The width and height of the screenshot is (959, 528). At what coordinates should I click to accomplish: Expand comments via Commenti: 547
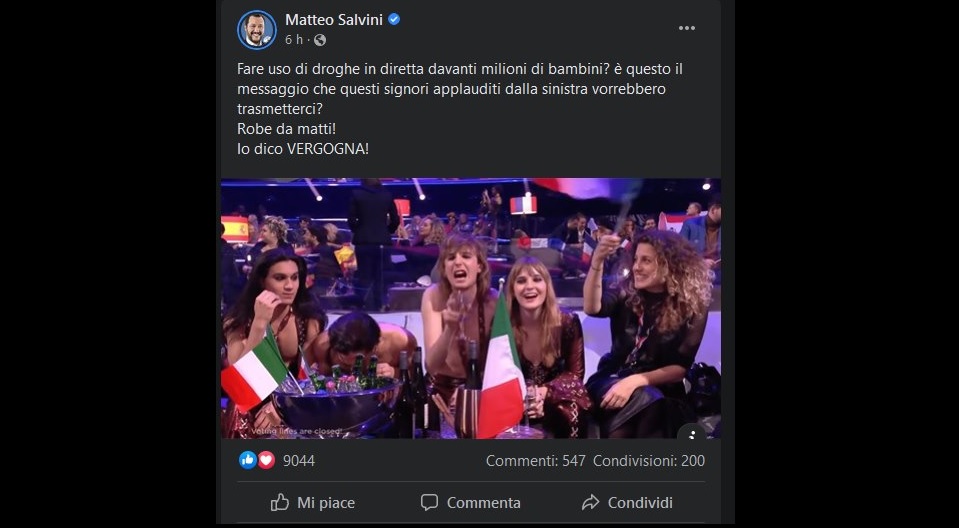(x=534, y=461)
